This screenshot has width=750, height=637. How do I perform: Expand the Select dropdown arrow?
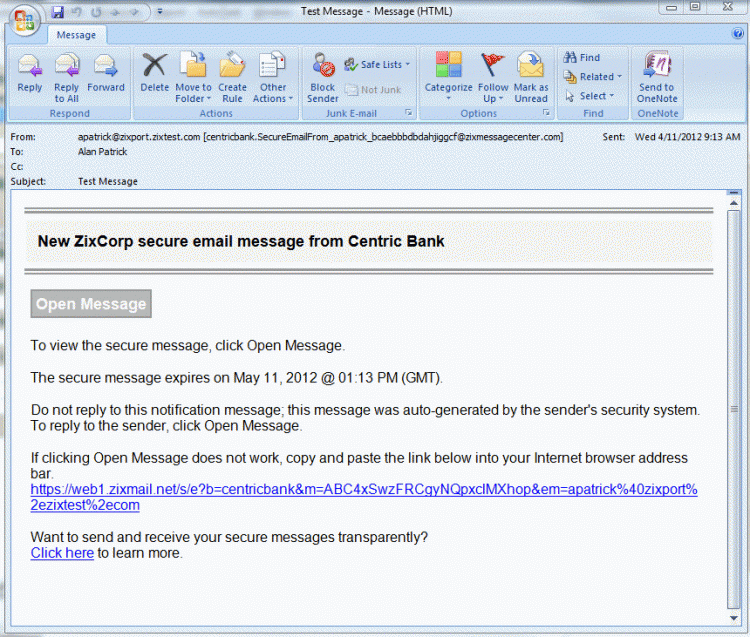click(611, 96)
